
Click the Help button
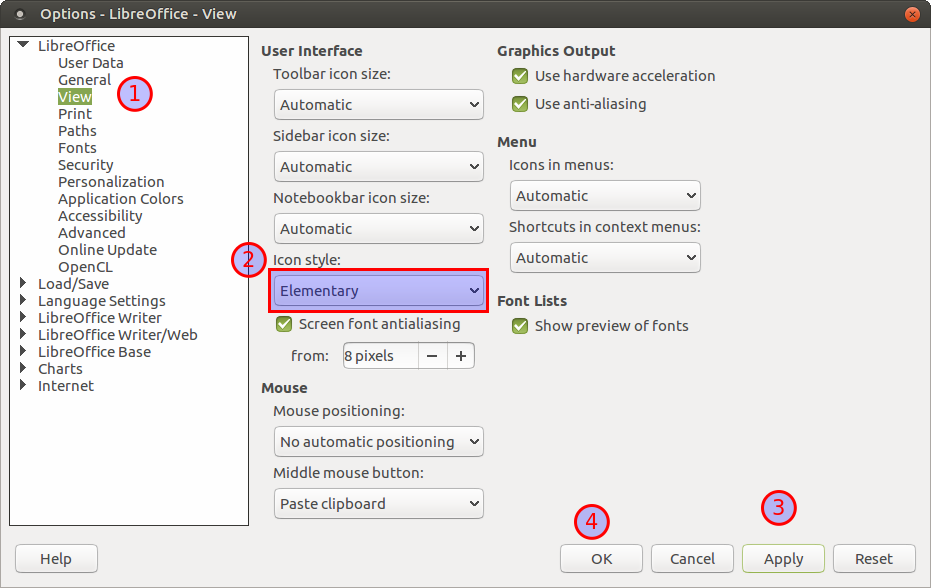point(56,559)
